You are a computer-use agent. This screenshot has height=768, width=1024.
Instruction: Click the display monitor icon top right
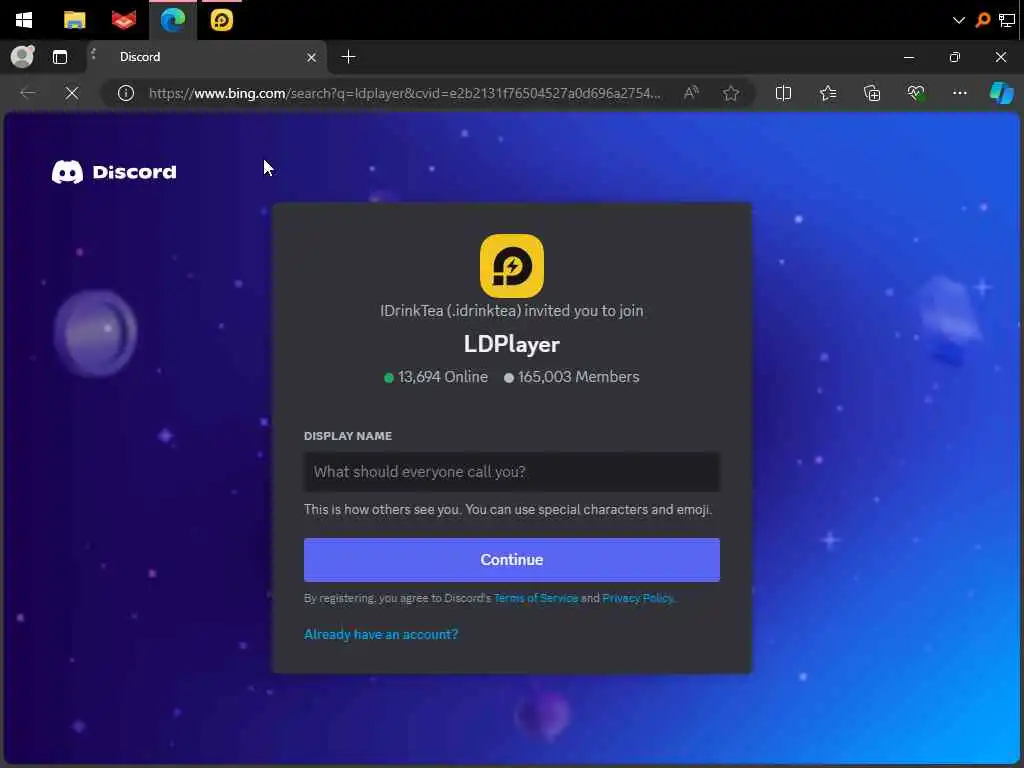pos(1006,20)
